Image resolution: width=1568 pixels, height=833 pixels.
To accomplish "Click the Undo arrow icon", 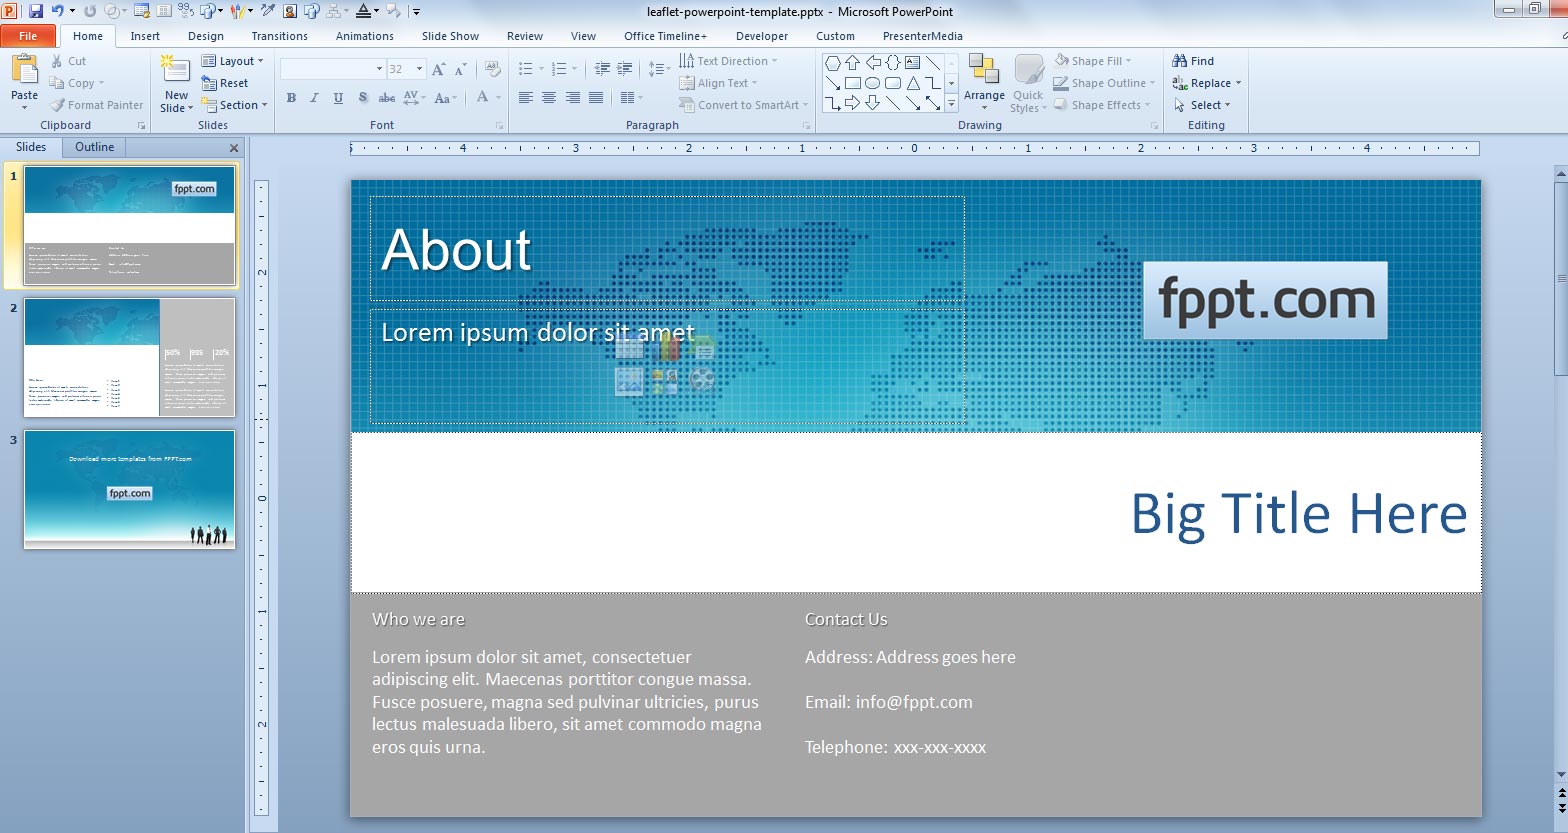I will tap(57, 11).
